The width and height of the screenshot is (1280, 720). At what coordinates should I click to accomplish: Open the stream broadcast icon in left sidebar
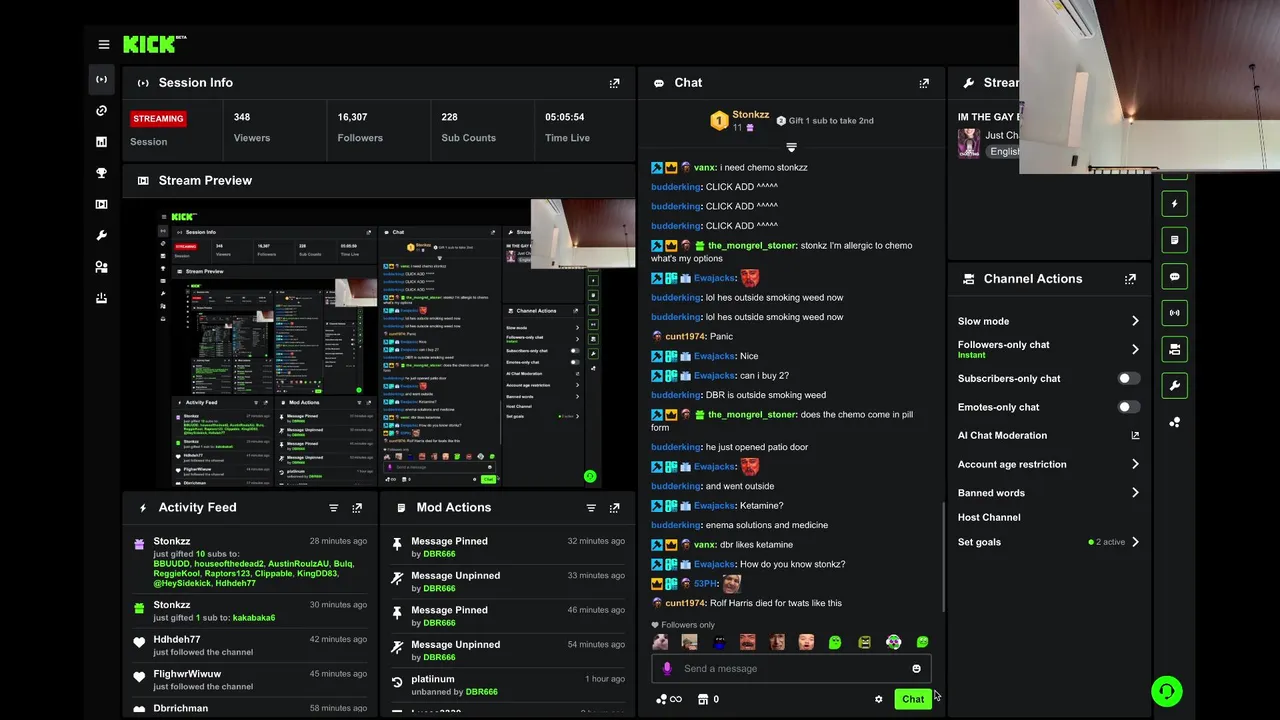point(101,79)
